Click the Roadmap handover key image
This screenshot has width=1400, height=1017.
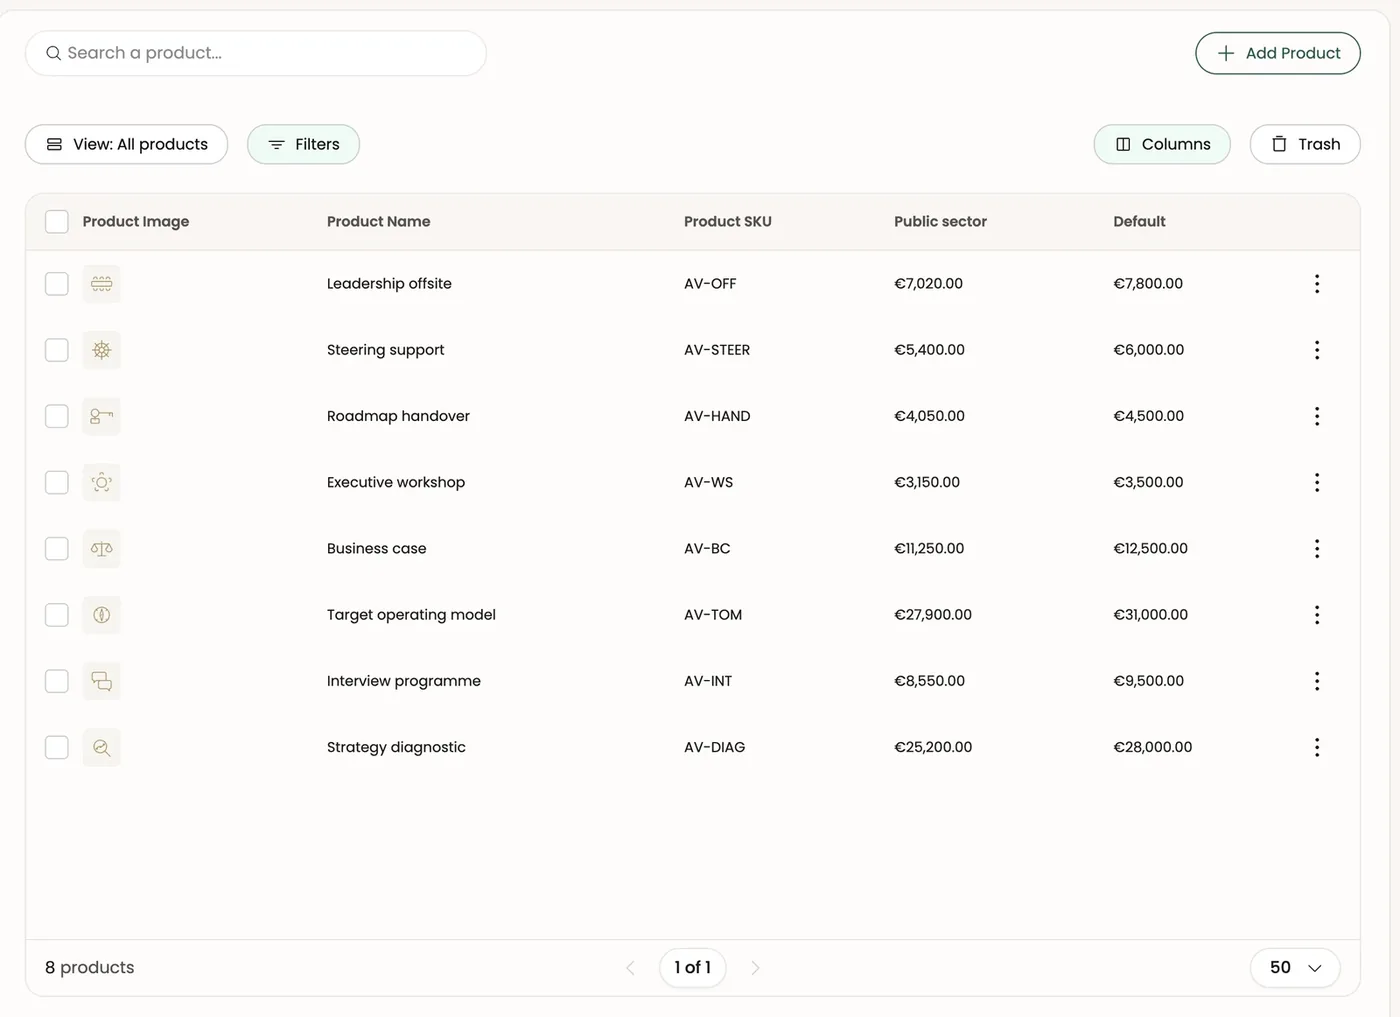click(101, 416)
